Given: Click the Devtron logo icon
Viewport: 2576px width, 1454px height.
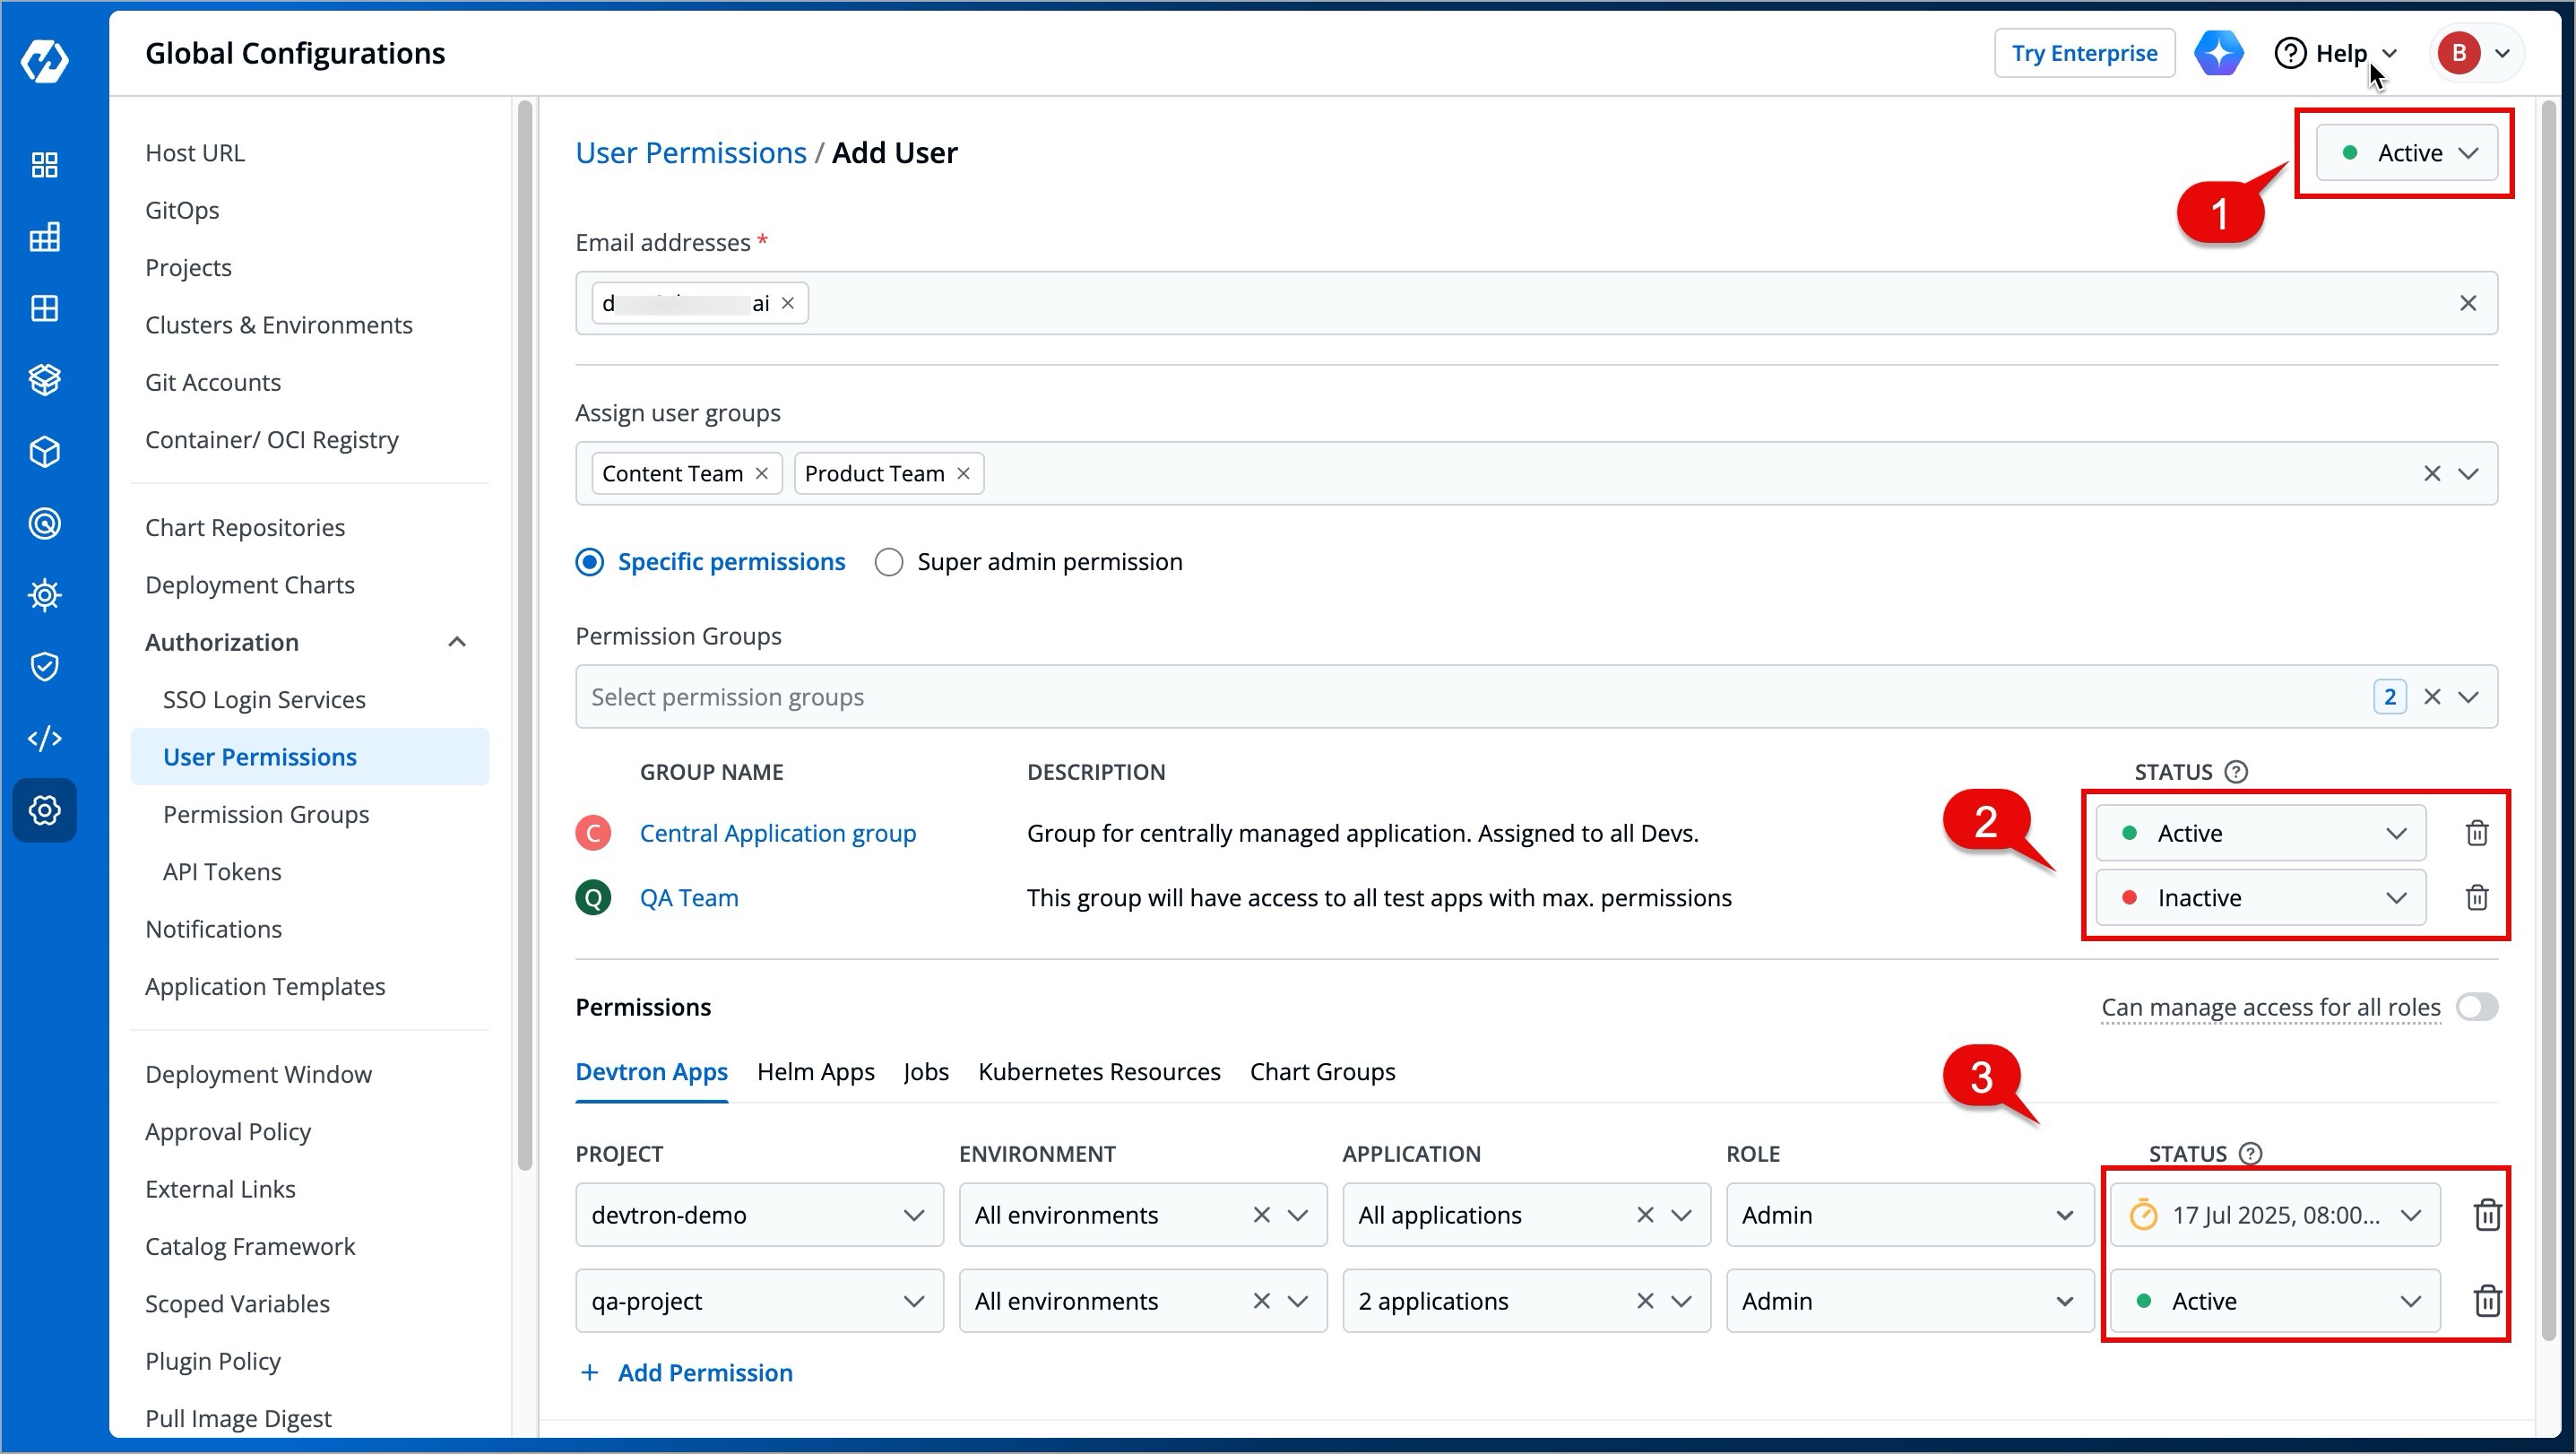Looking at the screenshot, I should click(44, 61).
